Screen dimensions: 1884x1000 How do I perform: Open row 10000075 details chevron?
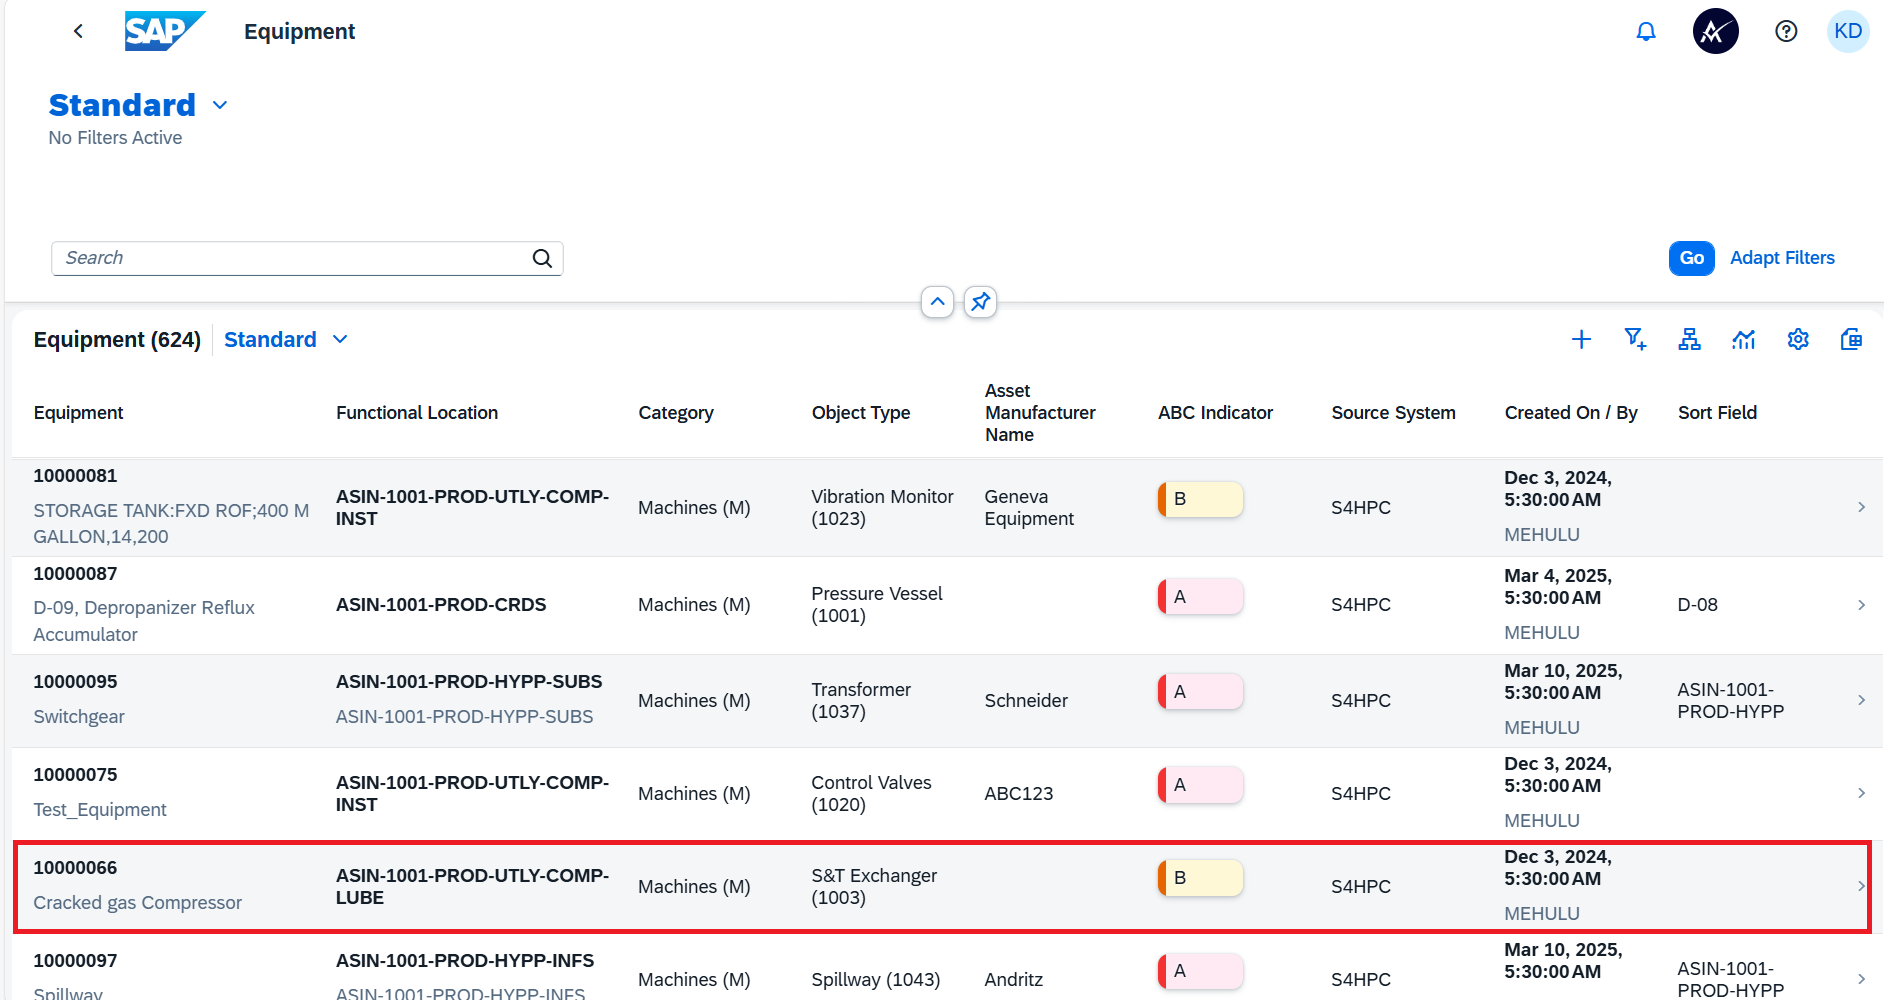(x=1861, y=793)
